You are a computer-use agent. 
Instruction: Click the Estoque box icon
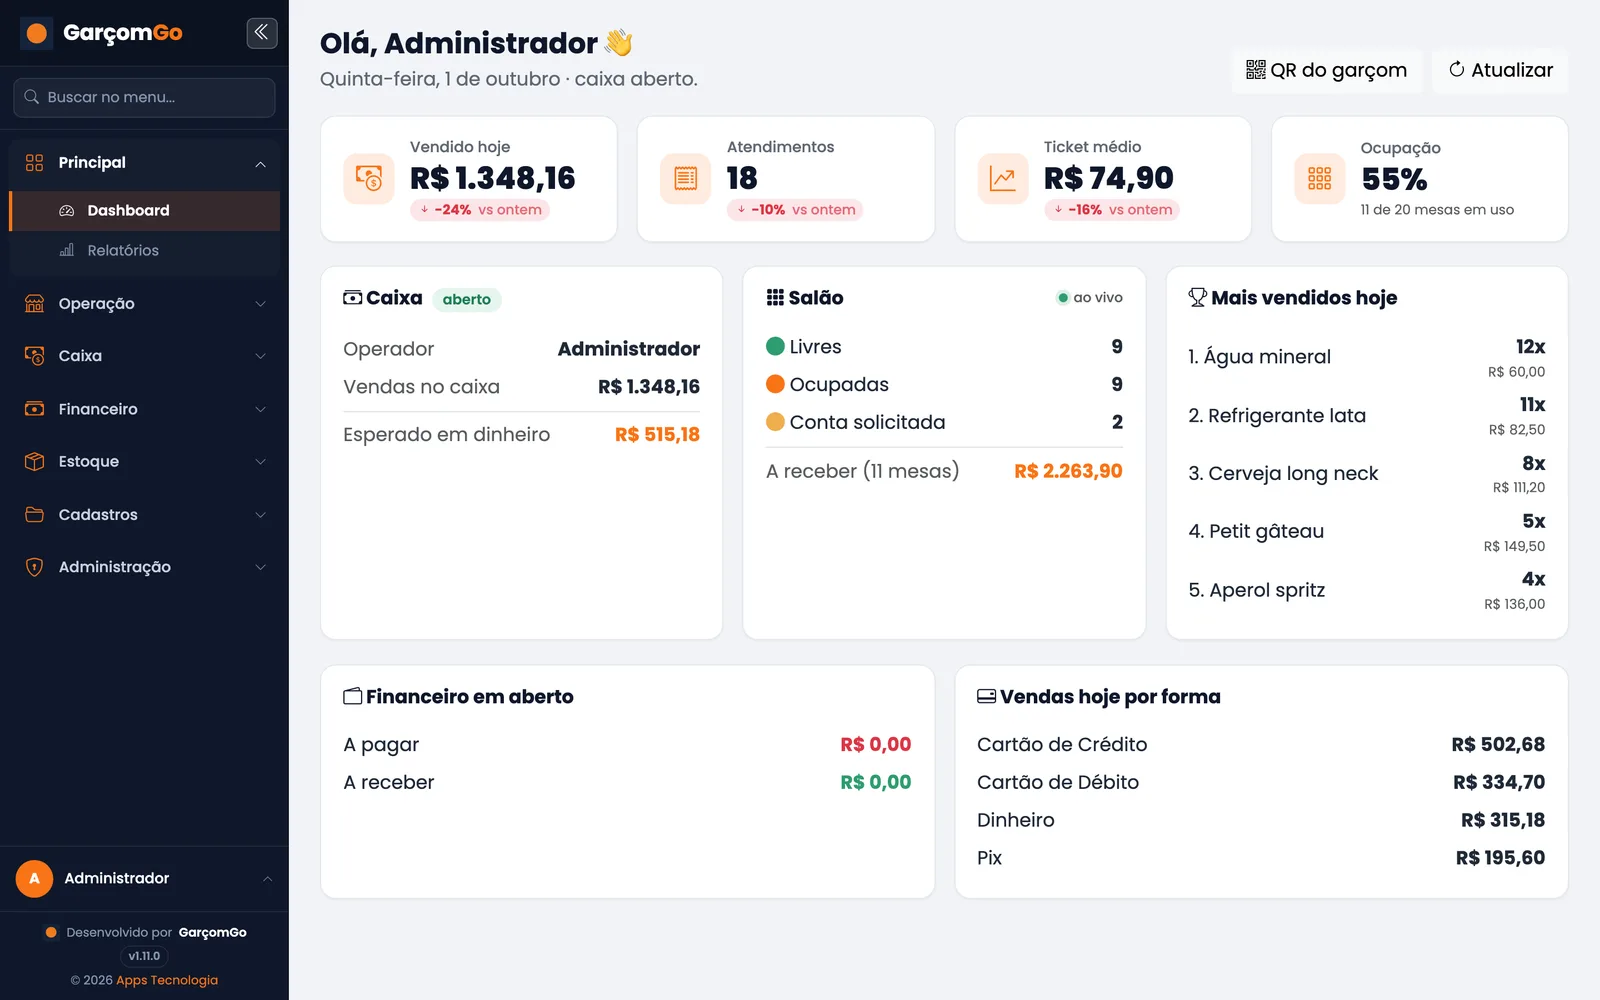pos(35,461)
